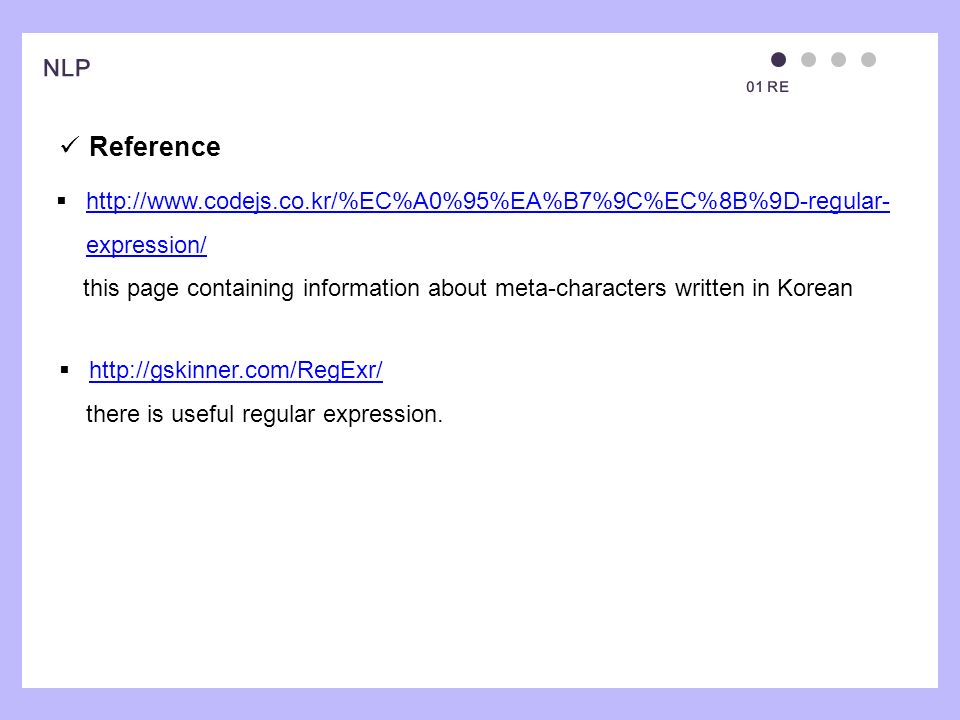
Task: Click the square bullet before gskinner link
Action: coord(65,370)
